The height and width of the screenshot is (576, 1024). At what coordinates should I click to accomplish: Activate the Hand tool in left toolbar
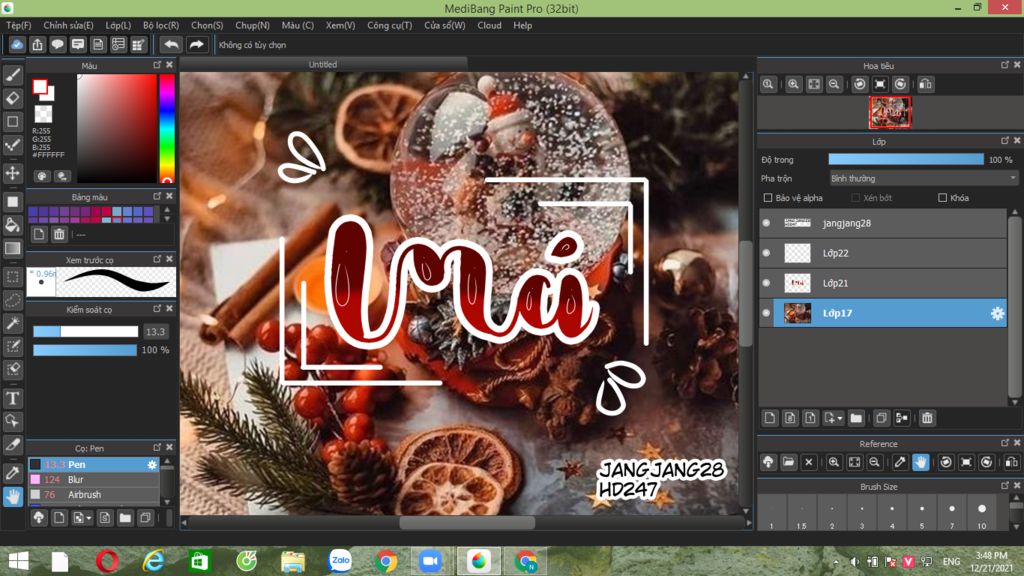[x=12, y=497]
